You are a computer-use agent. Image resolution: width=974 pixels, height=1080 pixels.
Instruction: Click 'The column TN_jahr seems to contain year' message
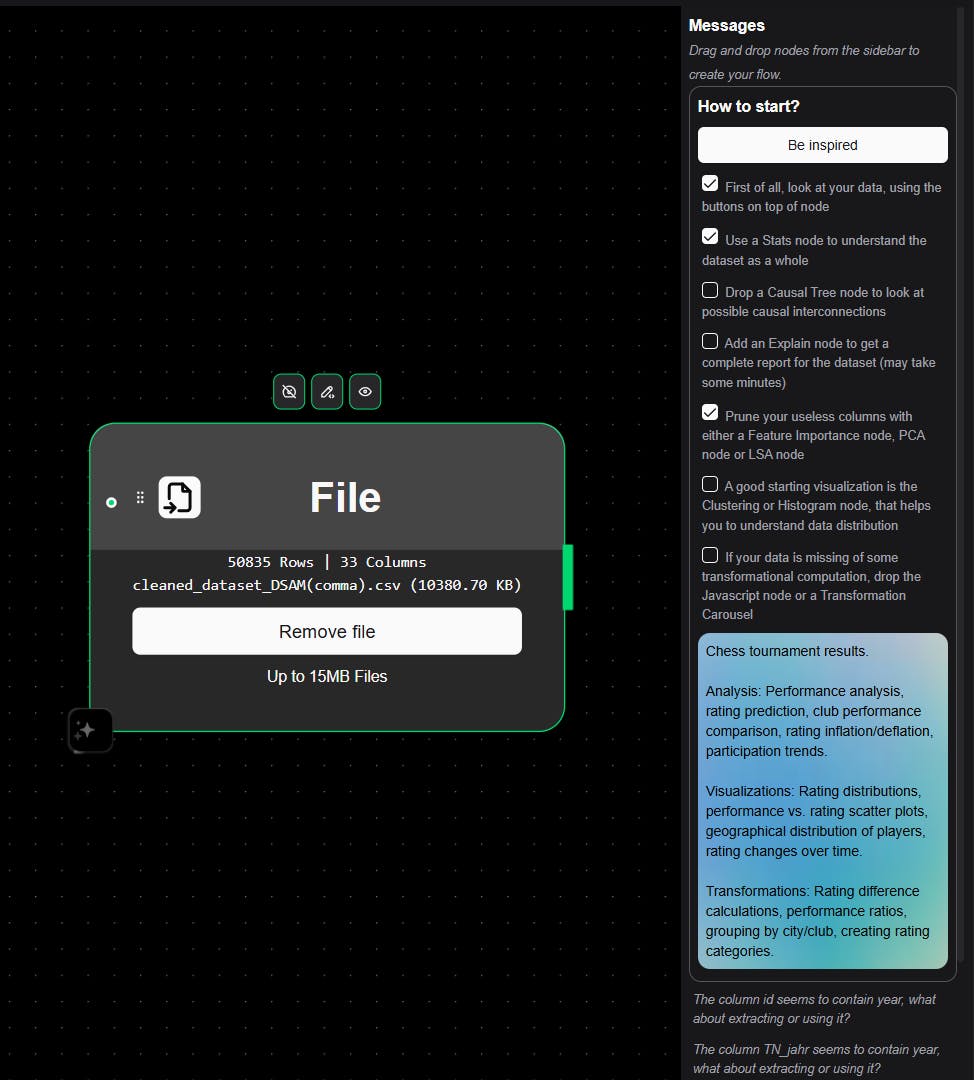(816, 1059)
